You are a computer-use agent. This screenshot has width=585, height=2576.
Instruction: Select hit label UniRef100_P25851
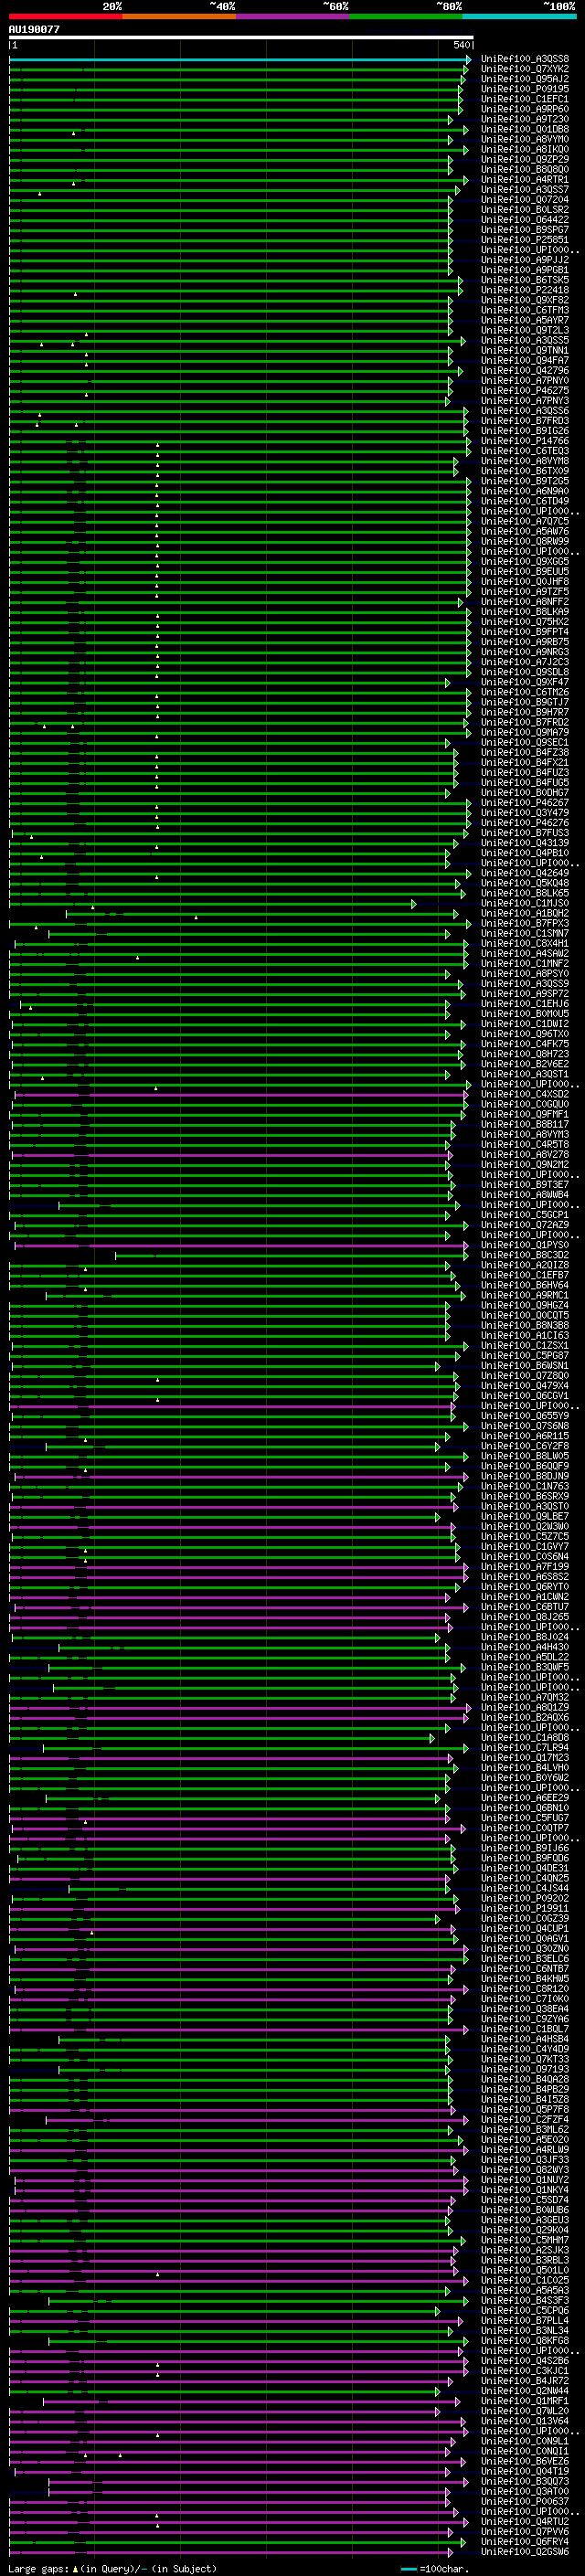(525, 240)
